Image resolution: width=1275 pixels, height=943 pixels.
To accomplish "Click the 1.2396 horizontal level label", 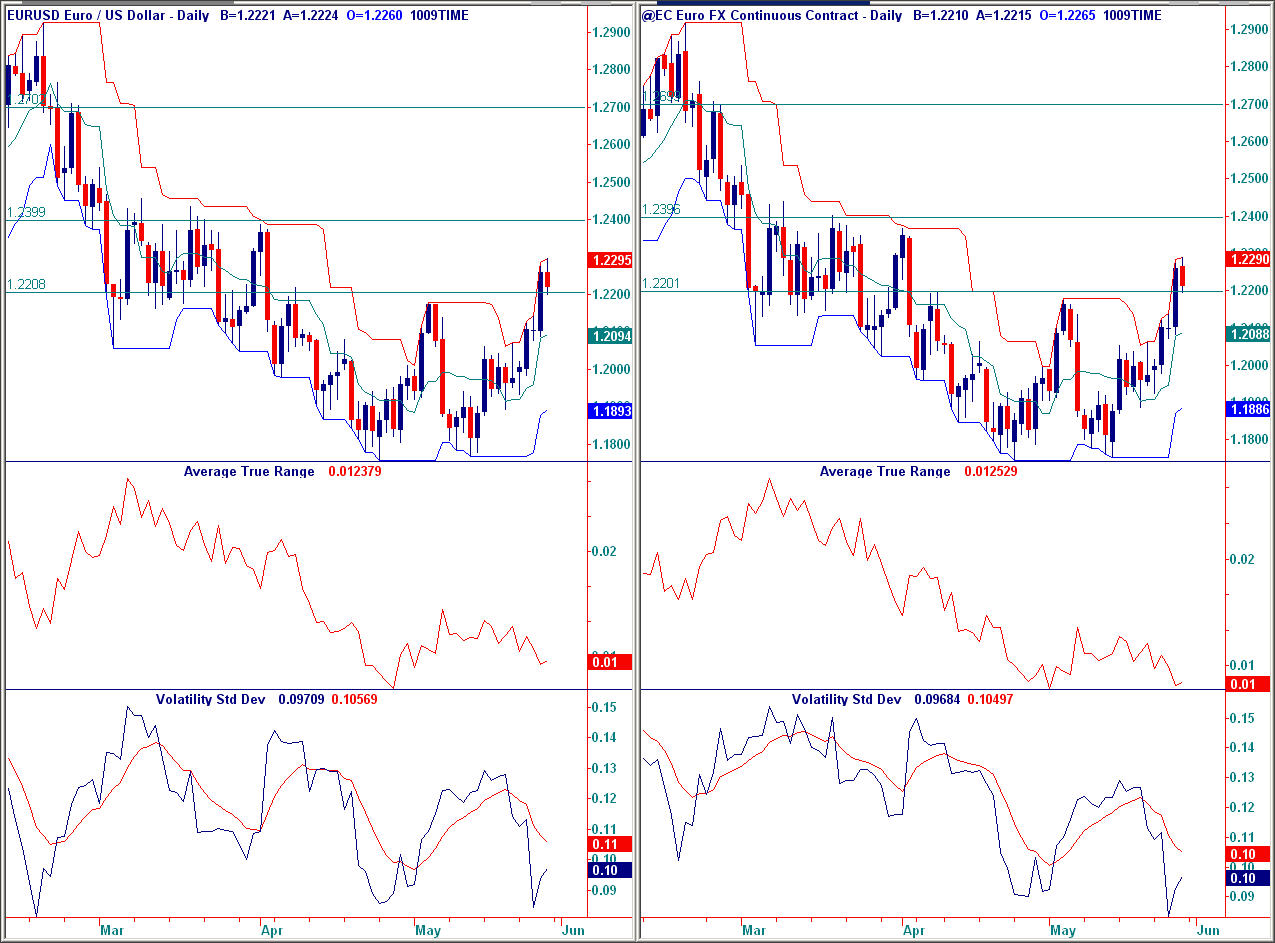I will click(x=661, y=209).
